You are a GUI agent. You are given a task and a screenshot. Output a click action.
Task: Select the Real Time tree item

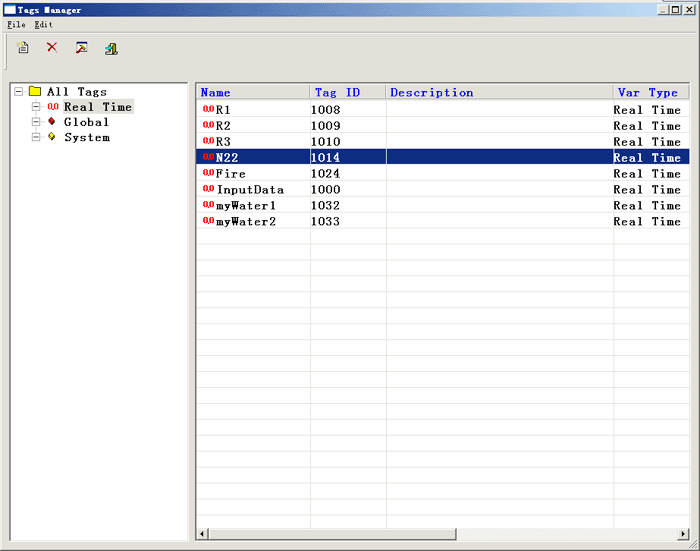pyautogui.click(x=98, y=107)
